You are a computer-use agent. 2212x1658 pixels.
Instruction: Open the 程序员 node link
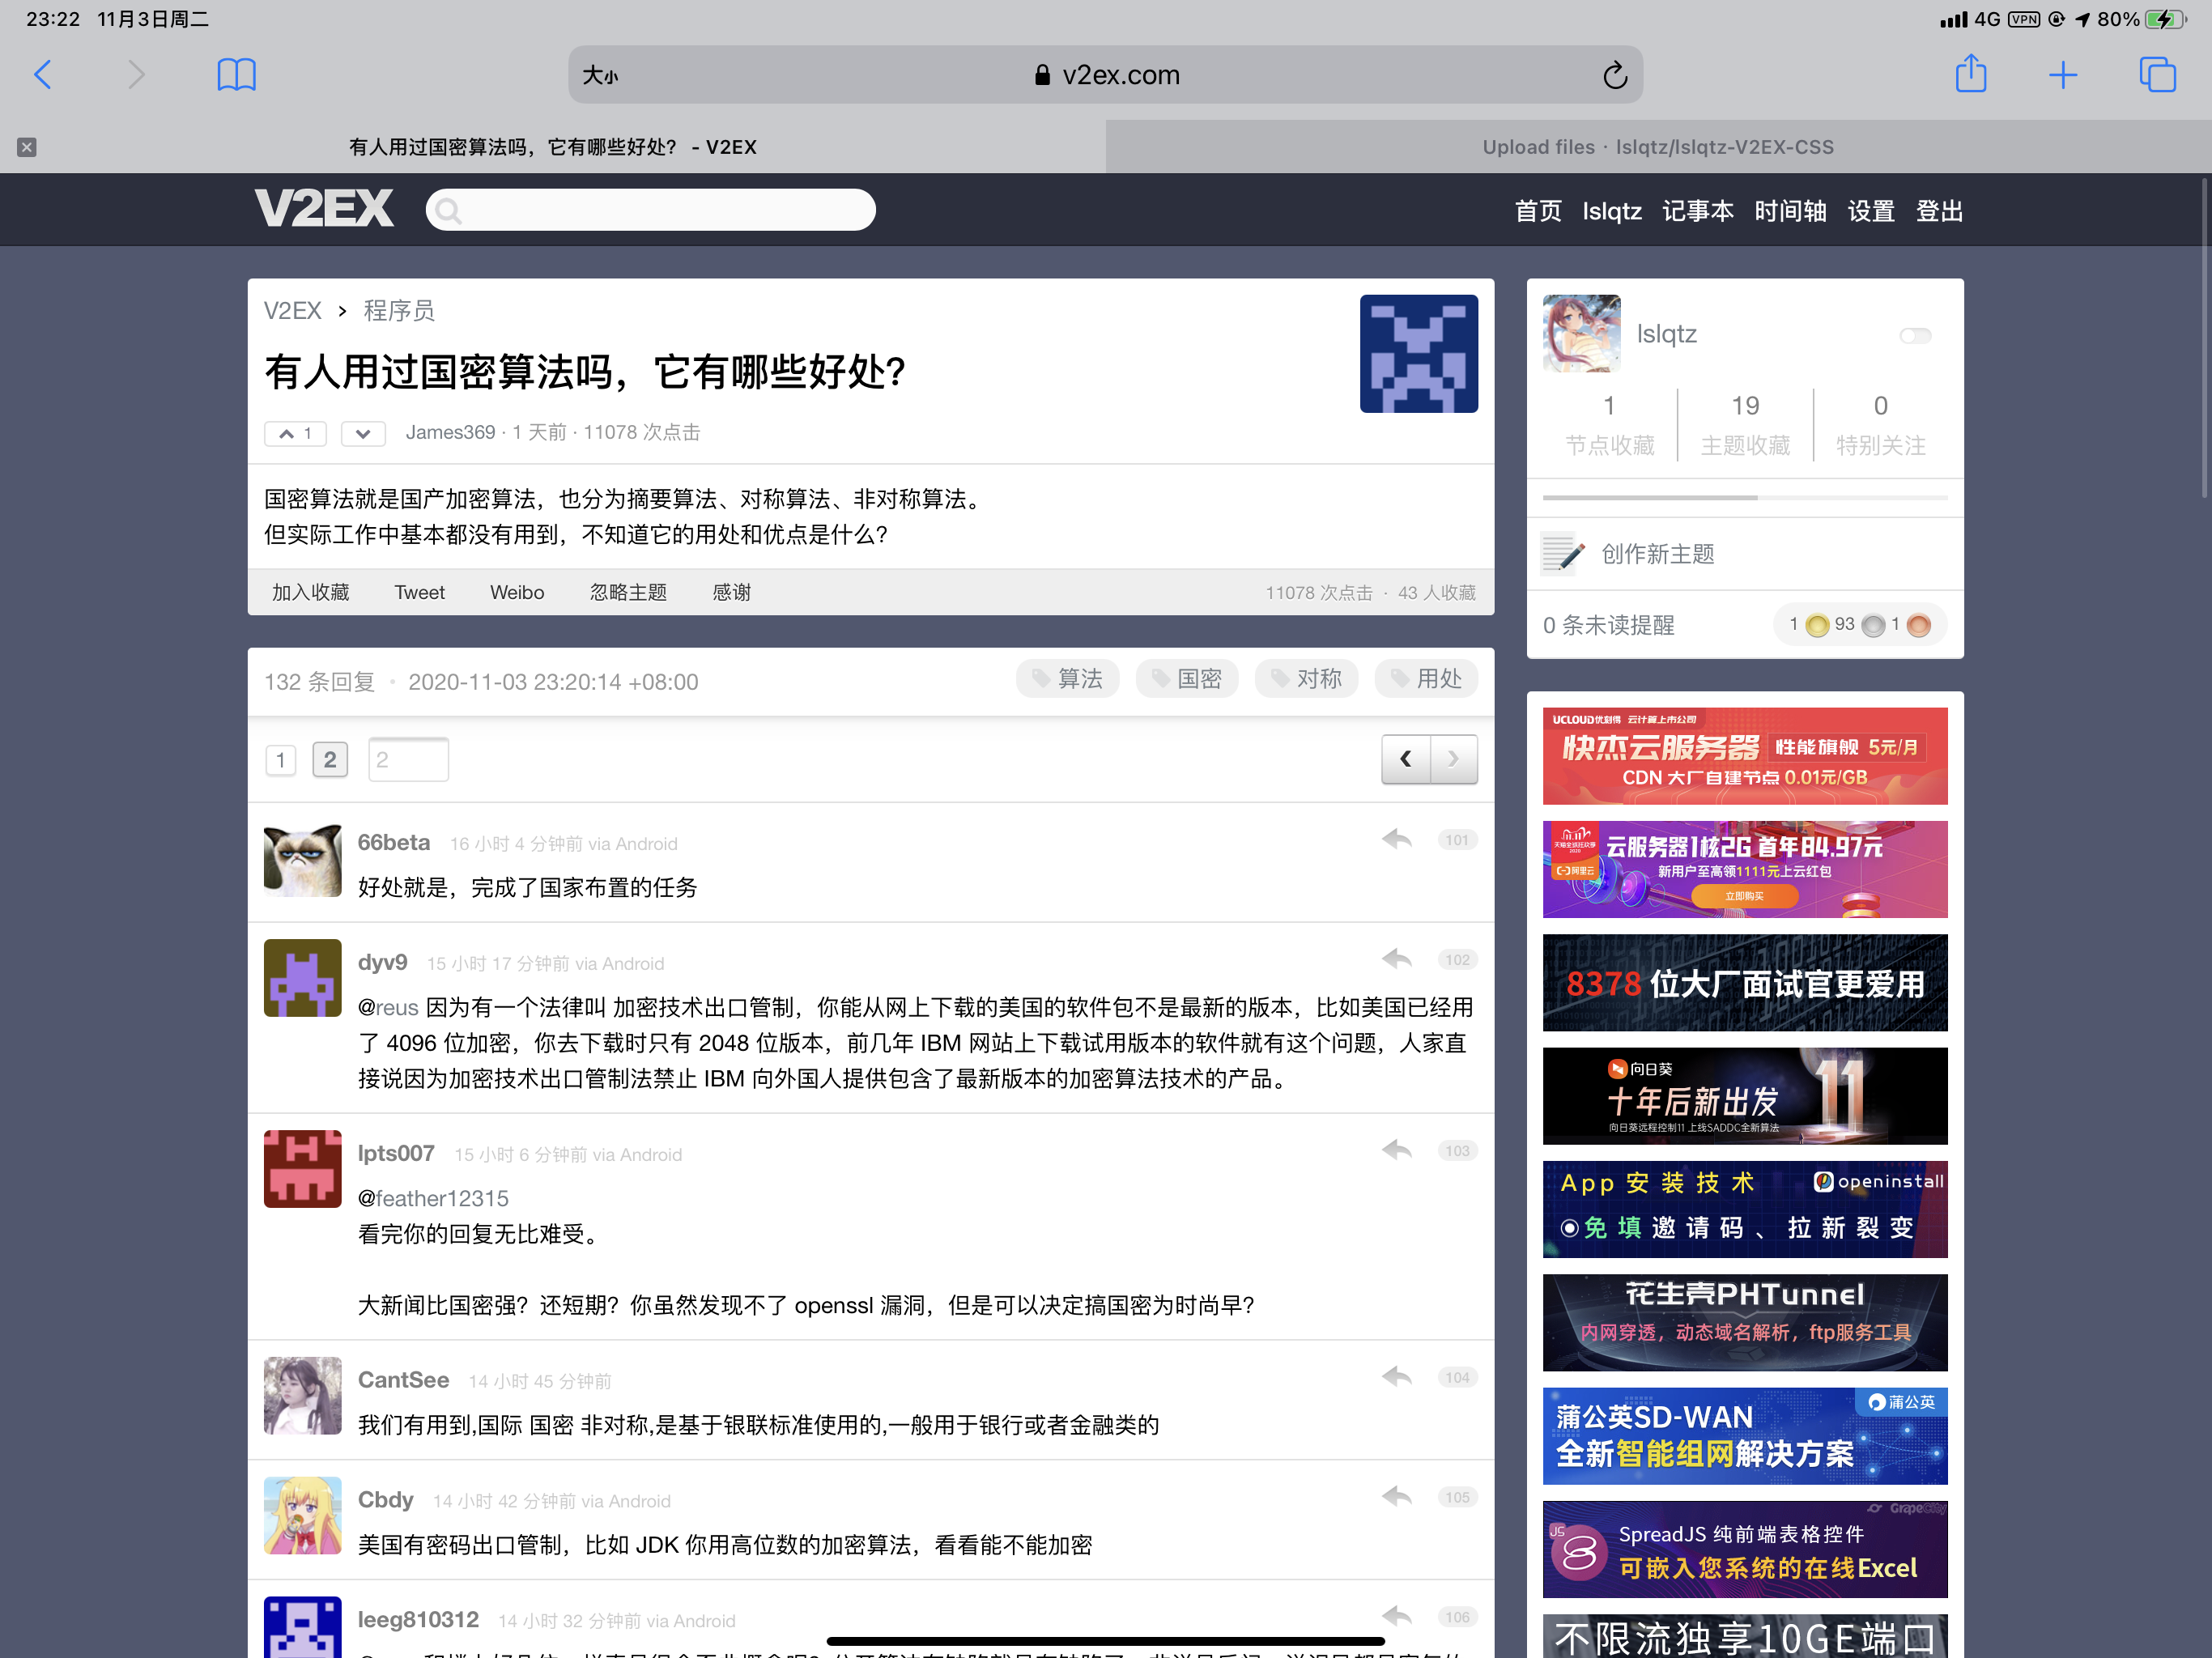click(x=399, y=311)
